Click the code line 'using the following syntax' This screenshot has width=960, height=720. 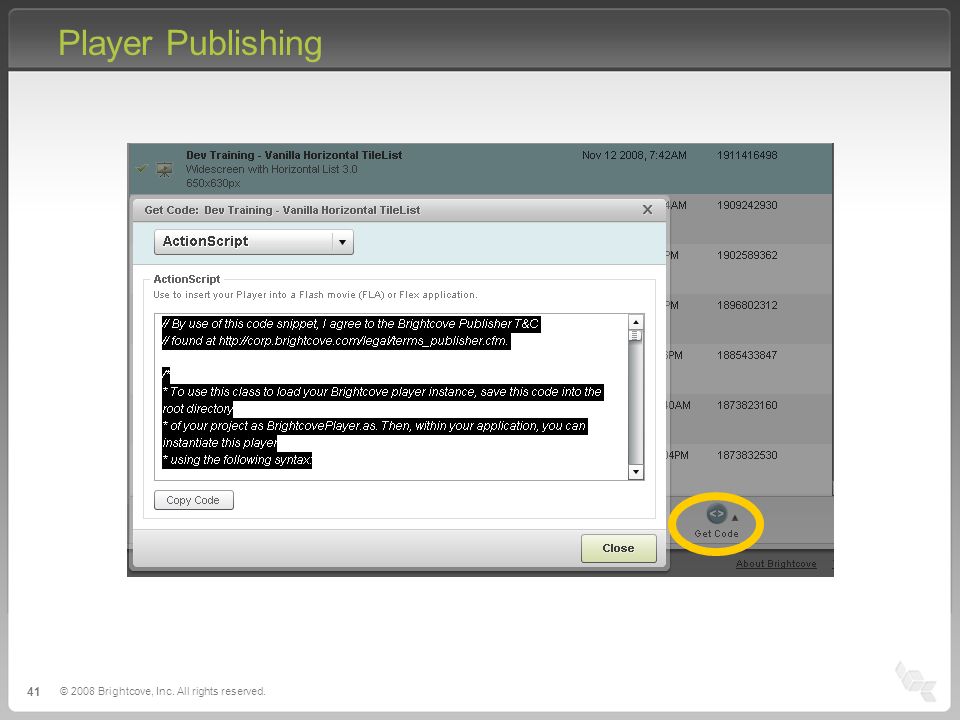click(237, 460)
